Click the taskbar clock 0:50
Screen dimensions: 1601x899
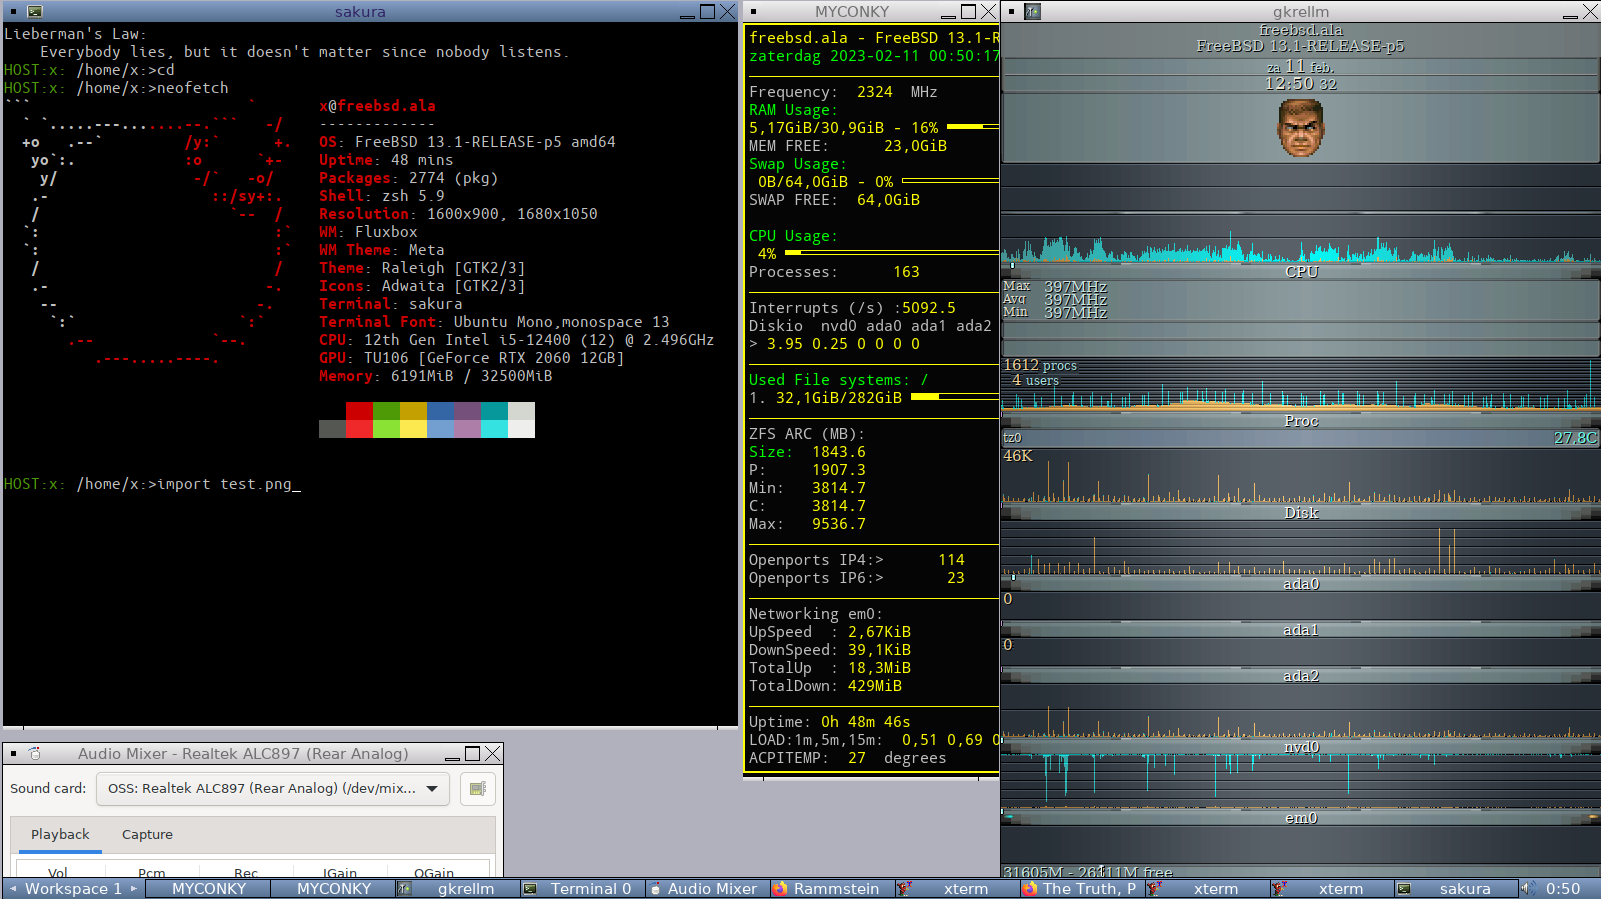pos(1563,888)
